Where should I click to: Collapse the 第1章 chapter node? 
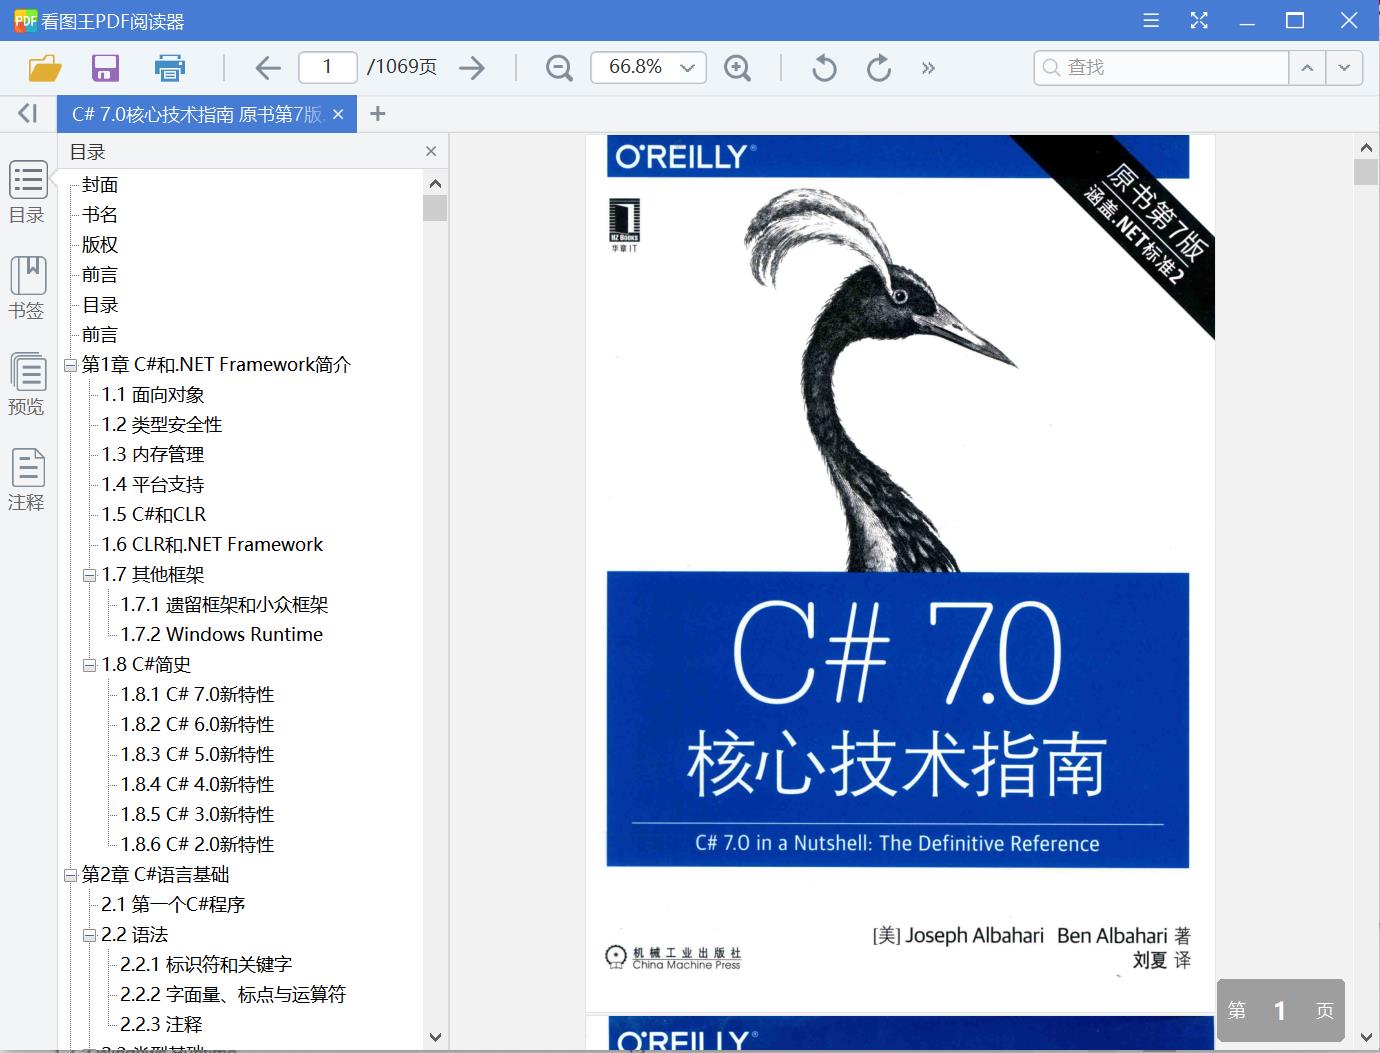70,364
